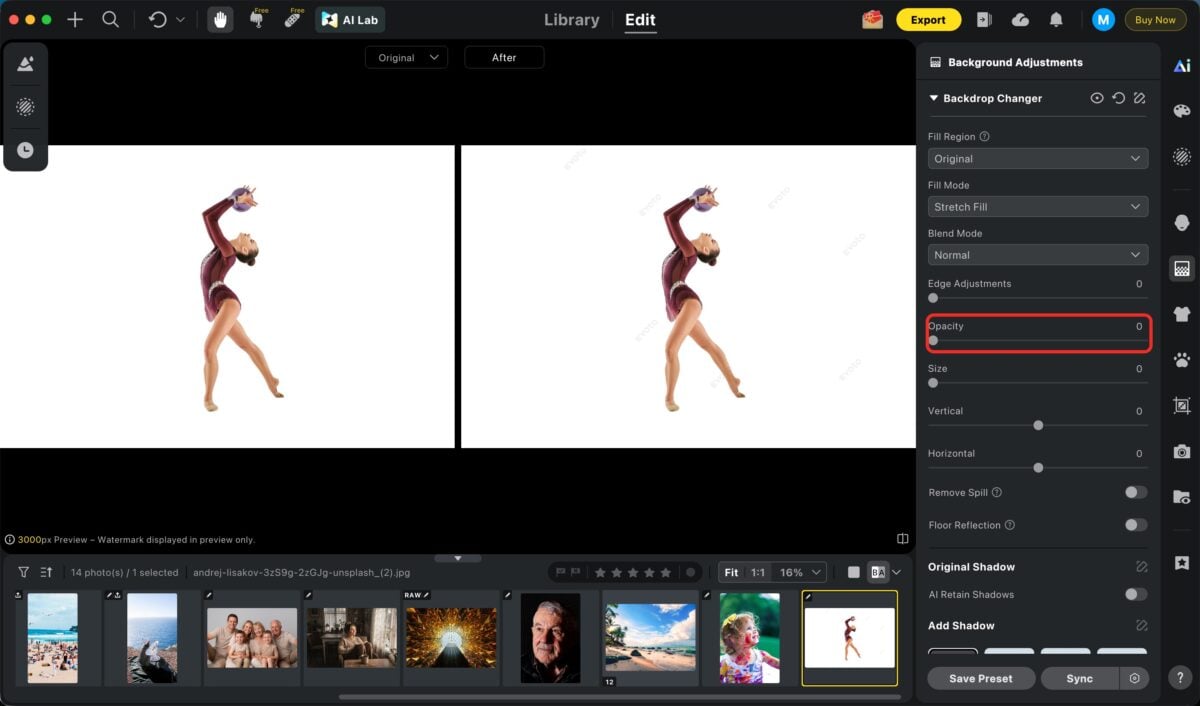
Task: Toggle Backdrop Changer preview with the eye icon
Action: 1097,98
